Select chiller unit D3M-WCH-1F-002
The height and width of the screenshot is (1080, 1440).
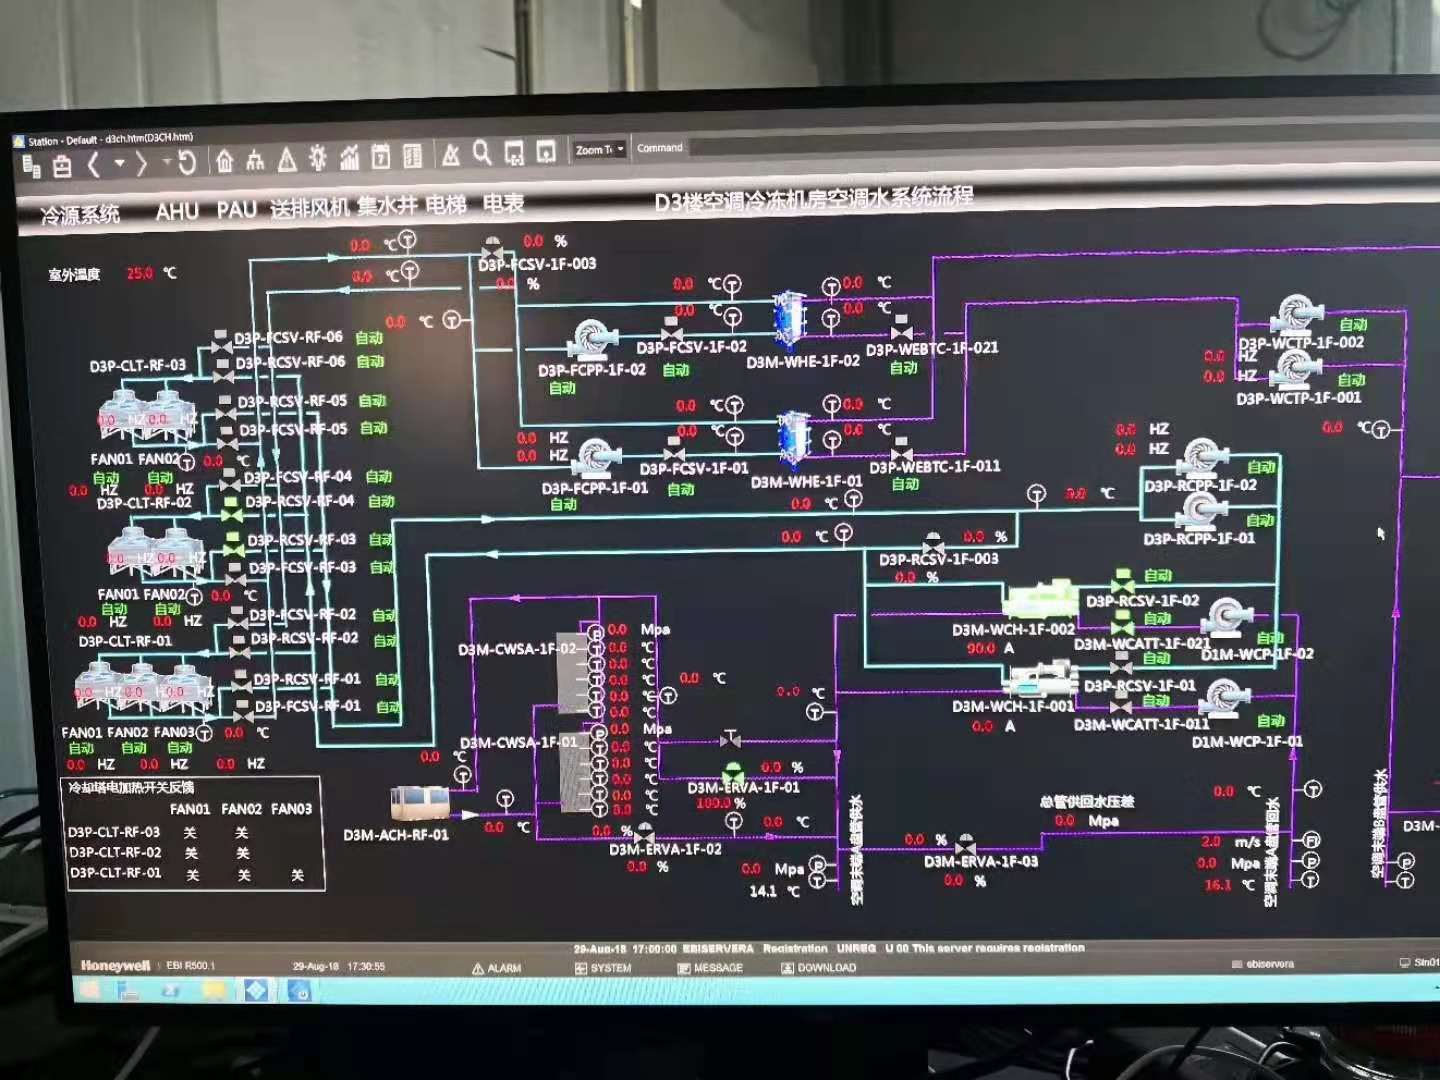coord(1040,600)
